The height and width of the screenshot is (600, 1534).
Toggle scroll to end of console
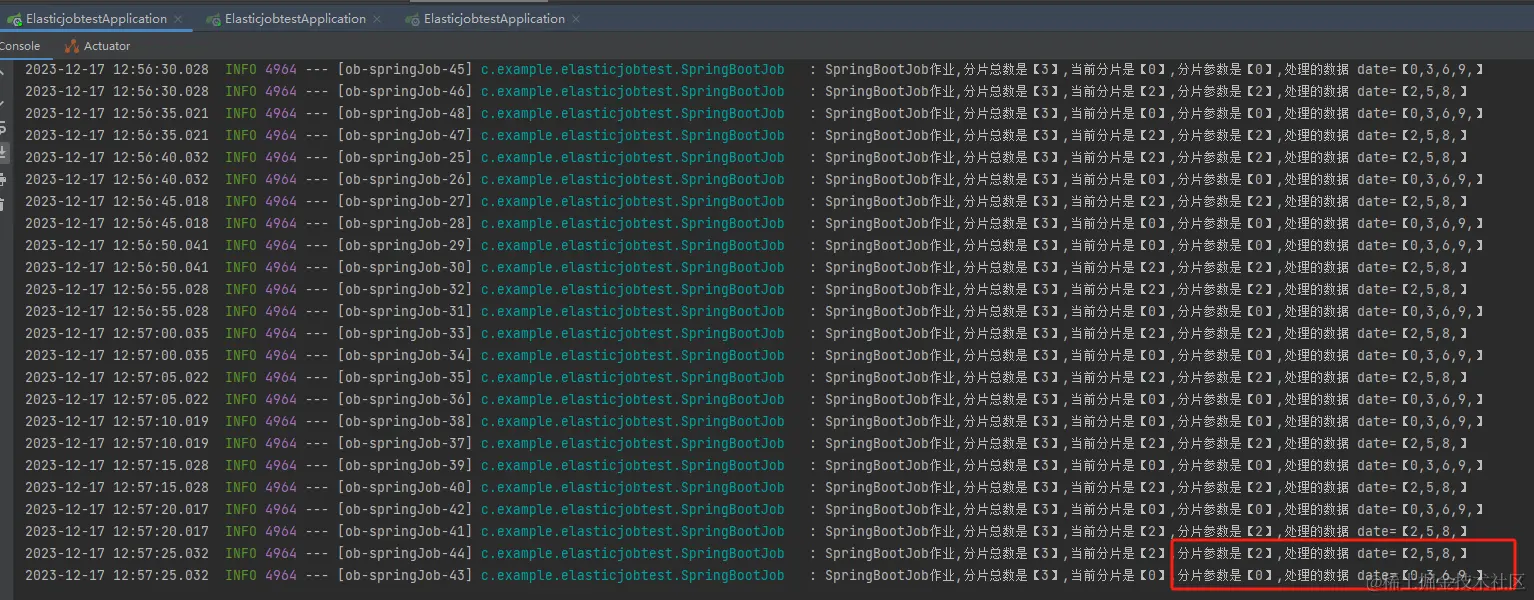3,153
